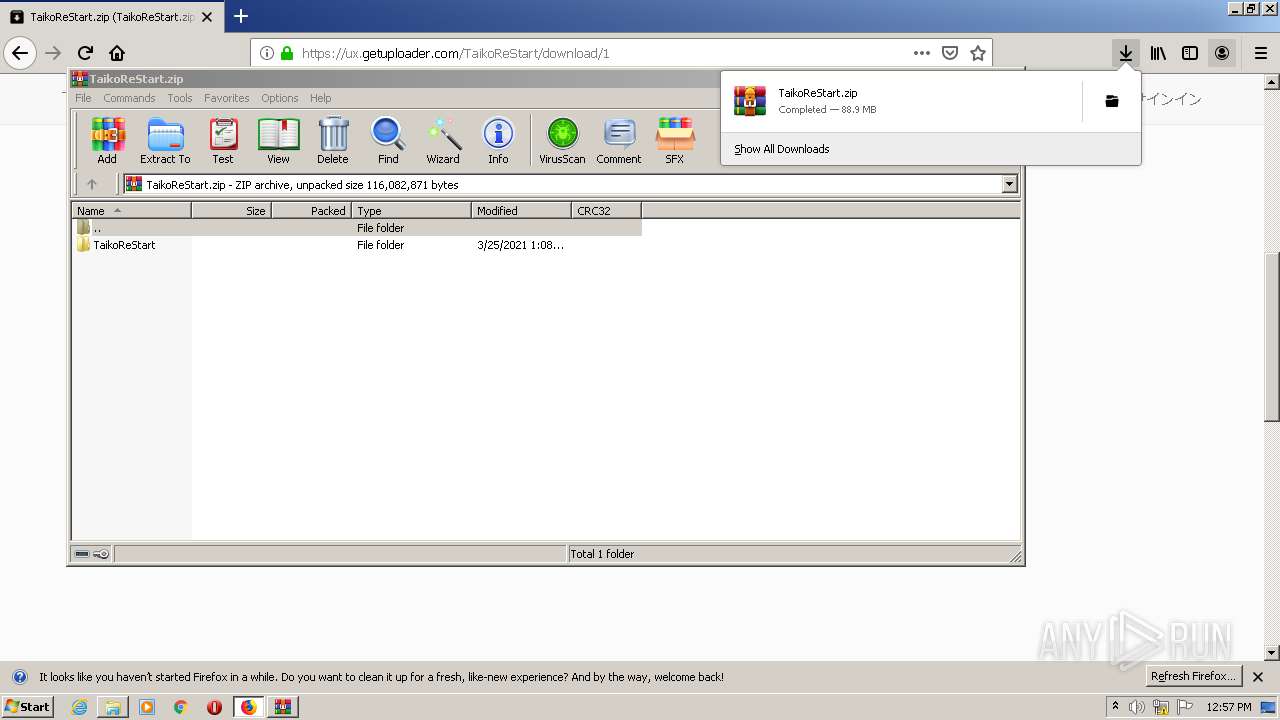
Task: Click the browser page vertical scrollbar
Action: (1272, 335)
